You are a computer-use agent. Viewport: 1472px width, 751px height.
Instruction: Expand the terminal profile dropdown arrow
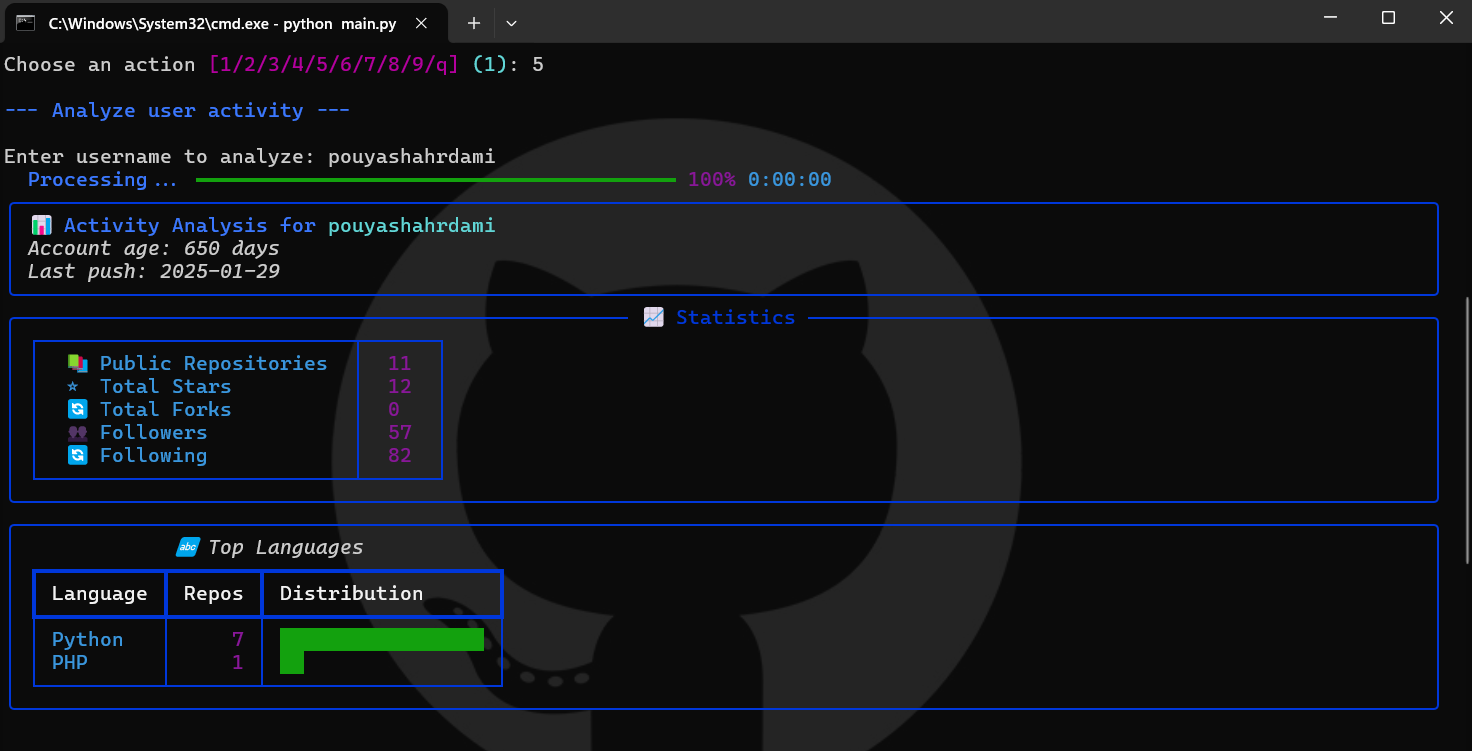click(511, 22)
